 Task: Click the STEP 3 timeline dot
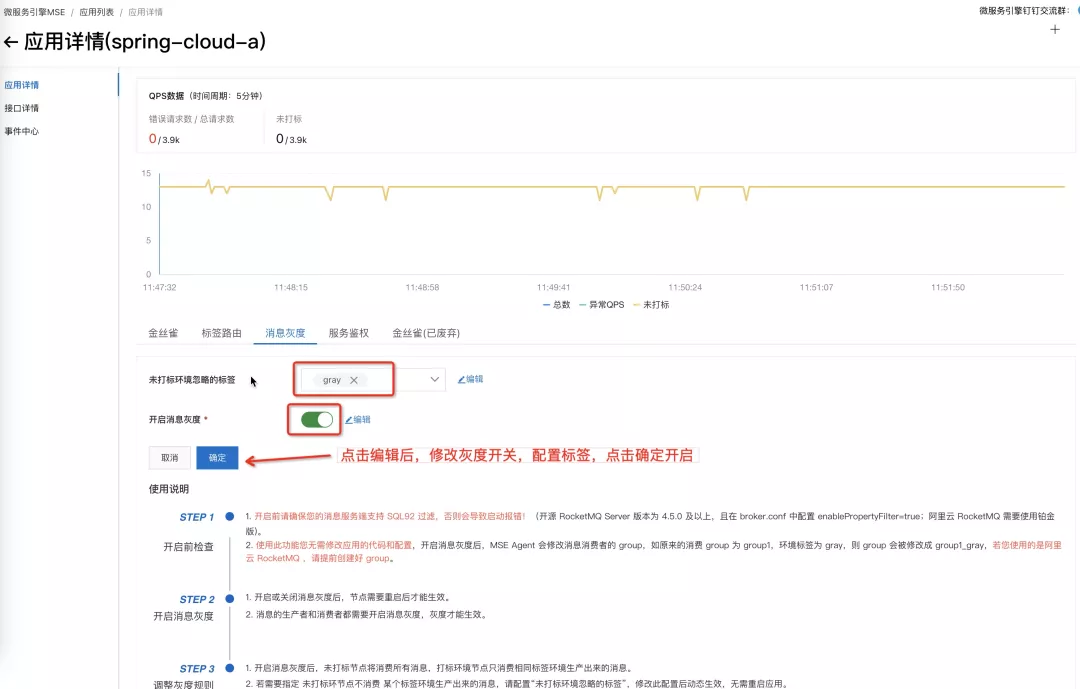click(229, 668)
